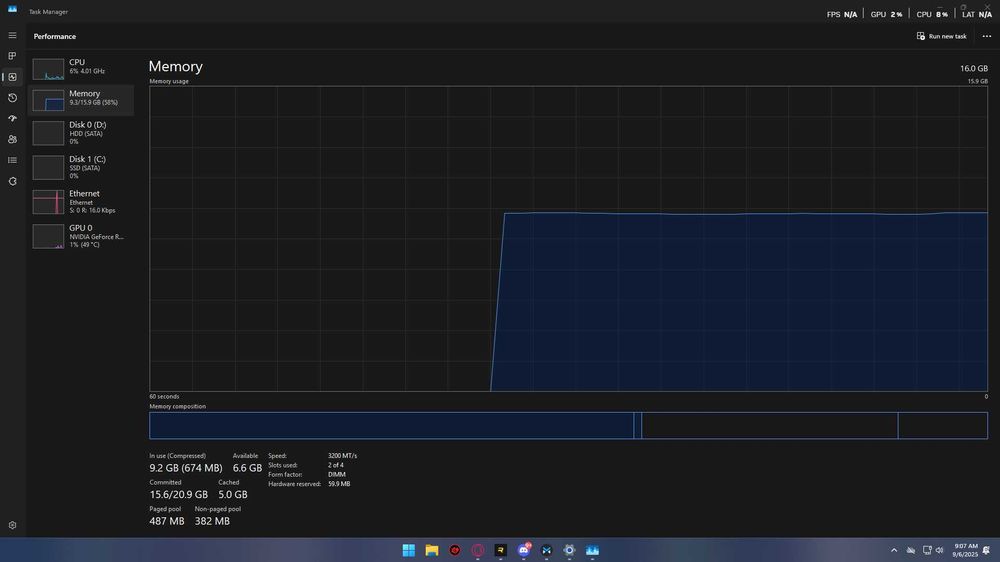Screen dimensions: 1000x562
Task: Select Disk 1 (C:) SSD item
Action: [x=81, y=168]
